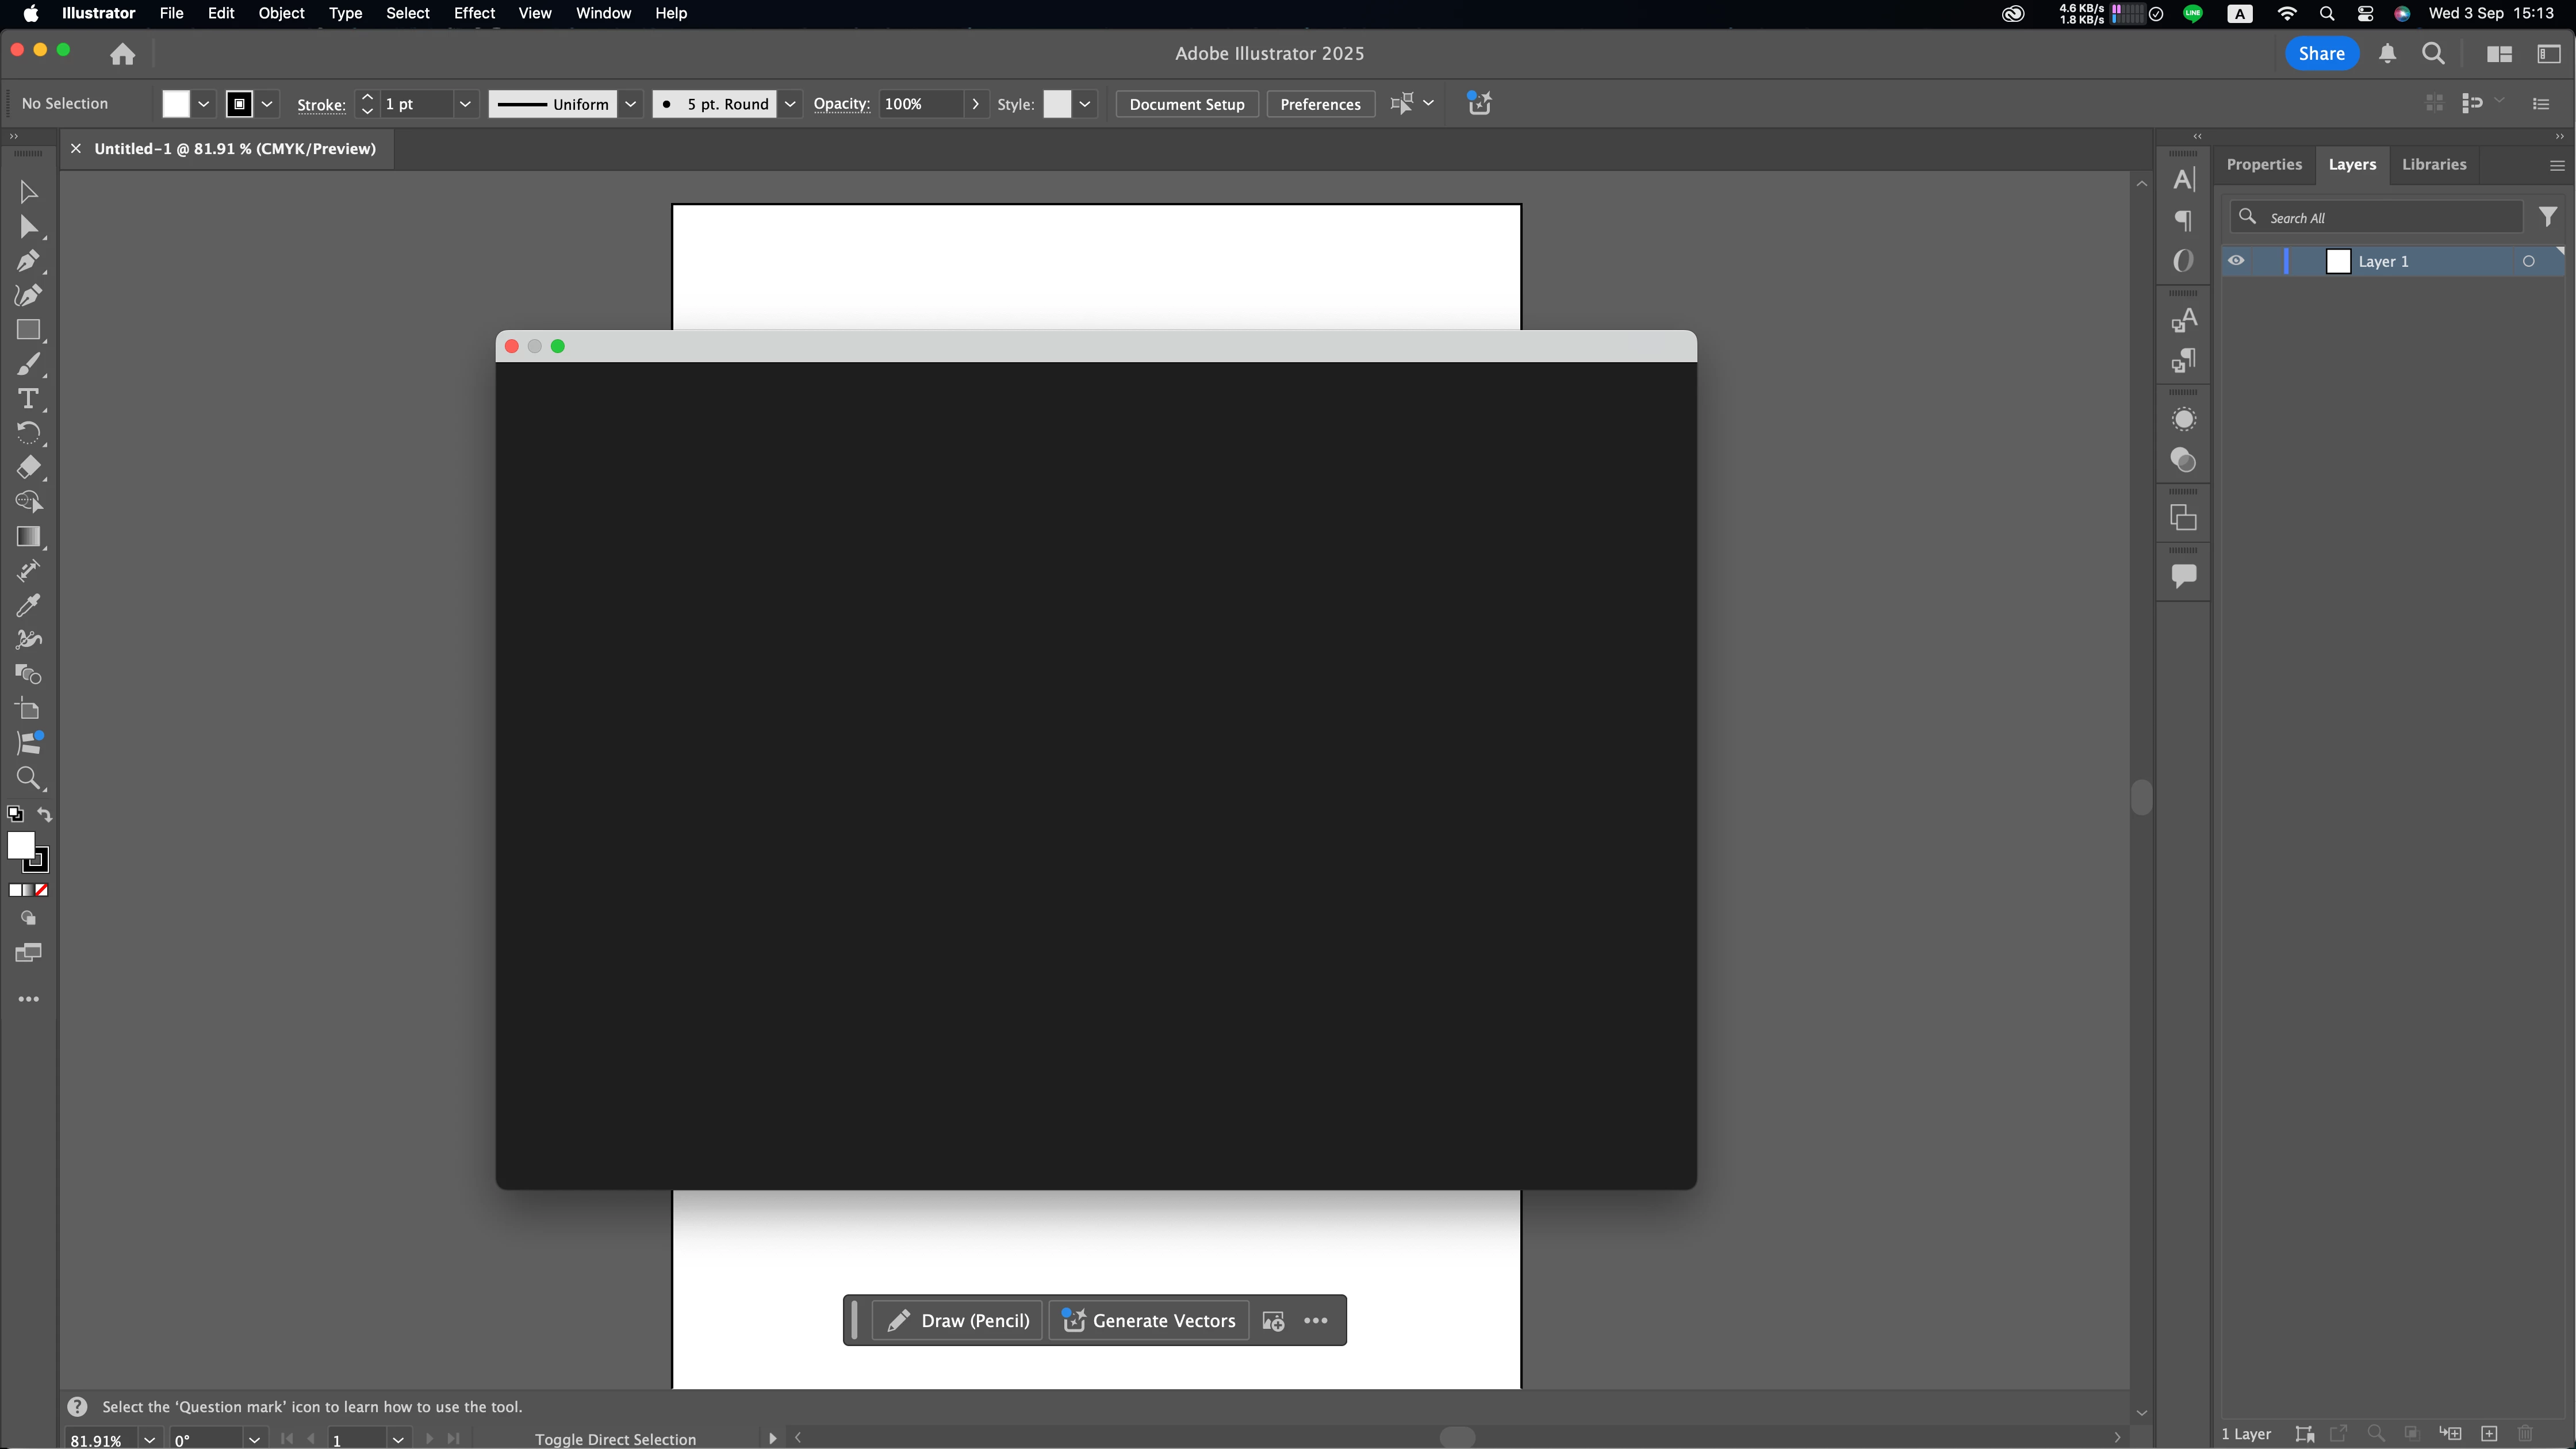Select the Pen tool
The height and width of the screenshot is (1449, 2576).
[x=28, y=261]
